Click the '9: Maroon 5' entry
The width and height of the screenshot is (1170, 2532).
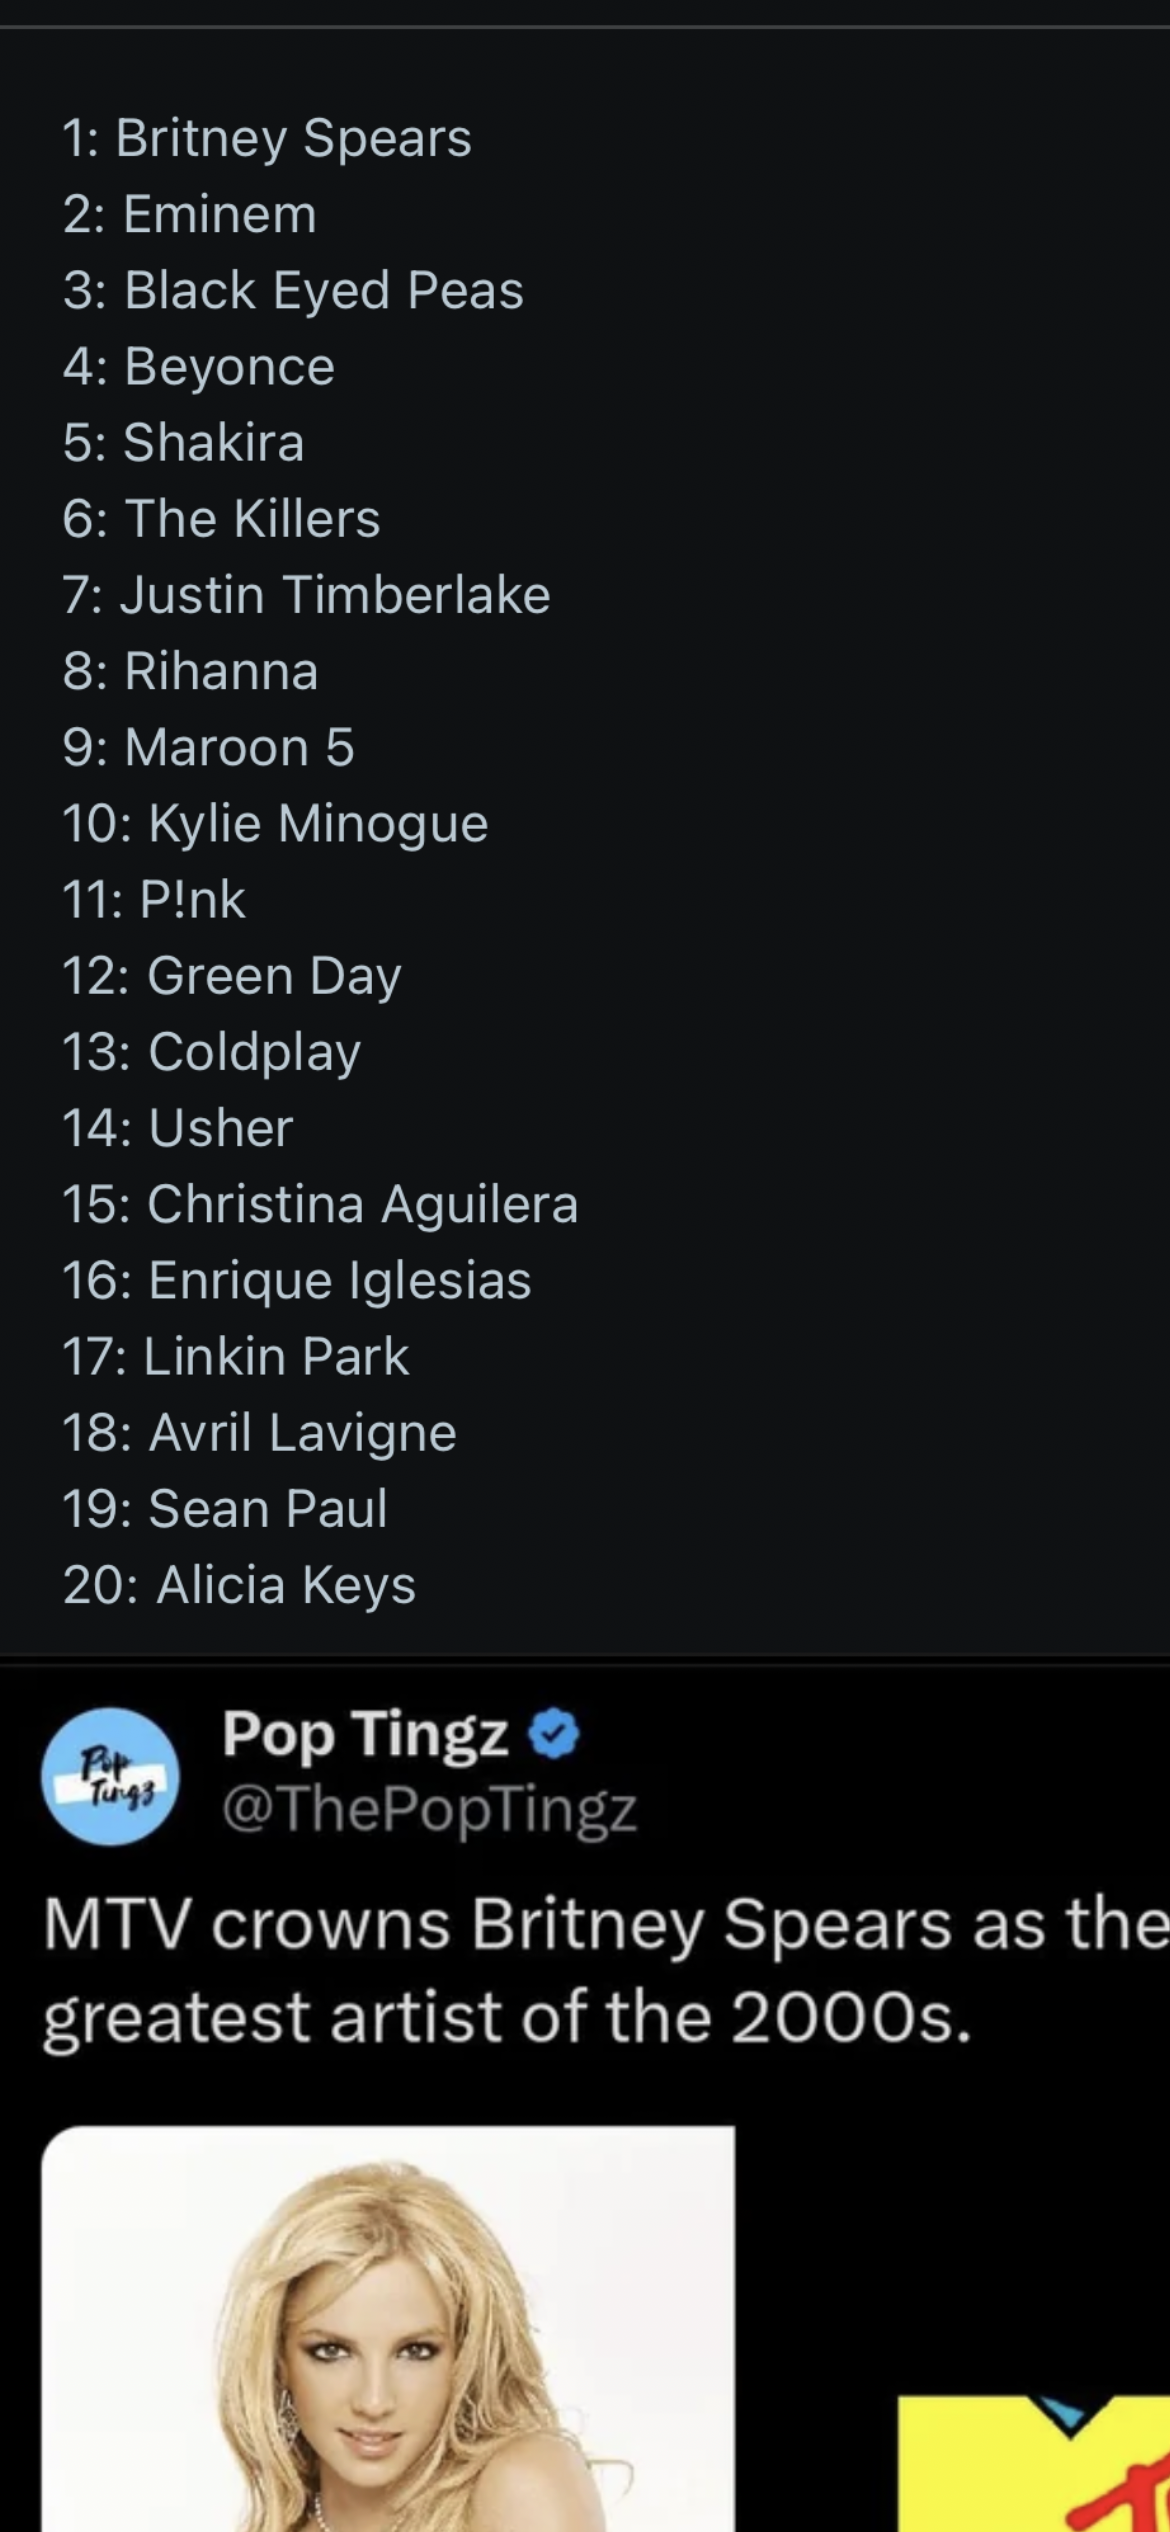[x=208, y=747]
